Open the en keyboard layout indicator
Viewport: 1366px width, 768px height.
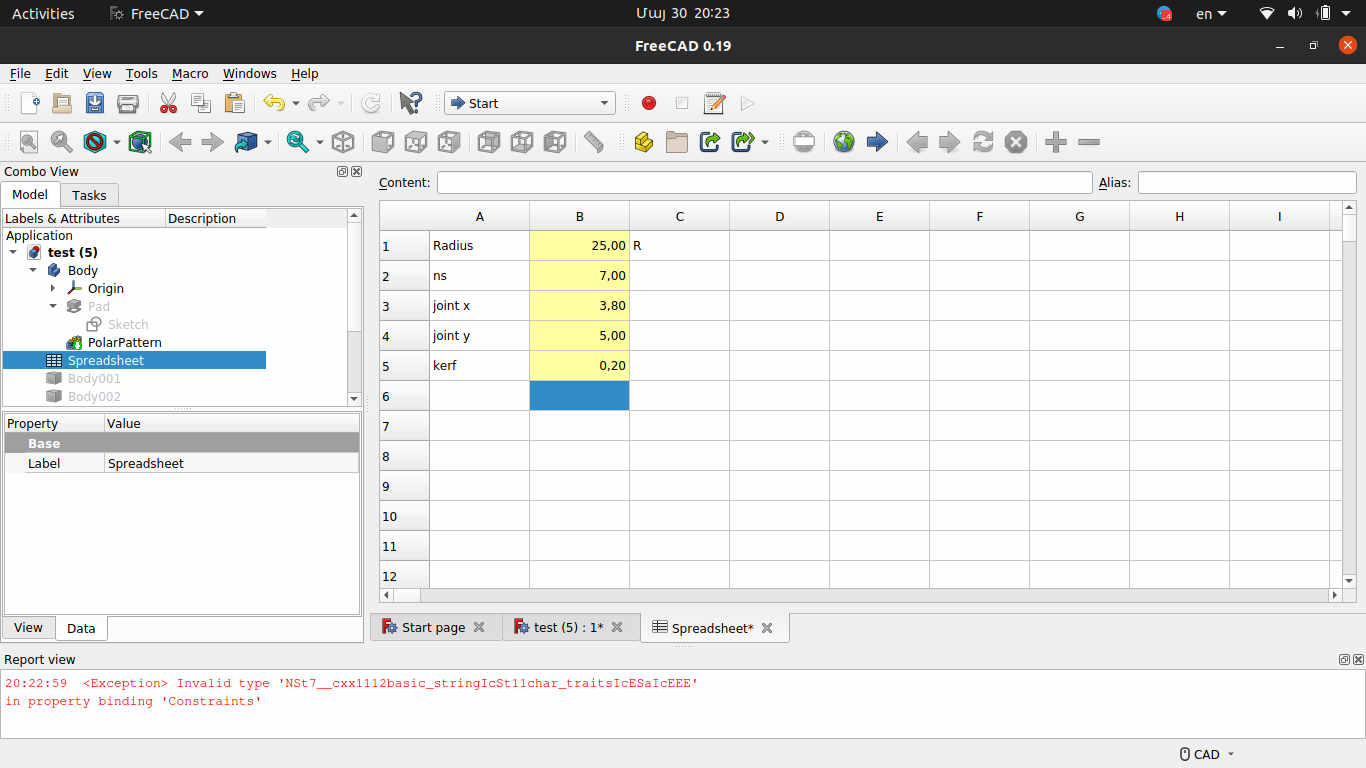coord(1211,14)
